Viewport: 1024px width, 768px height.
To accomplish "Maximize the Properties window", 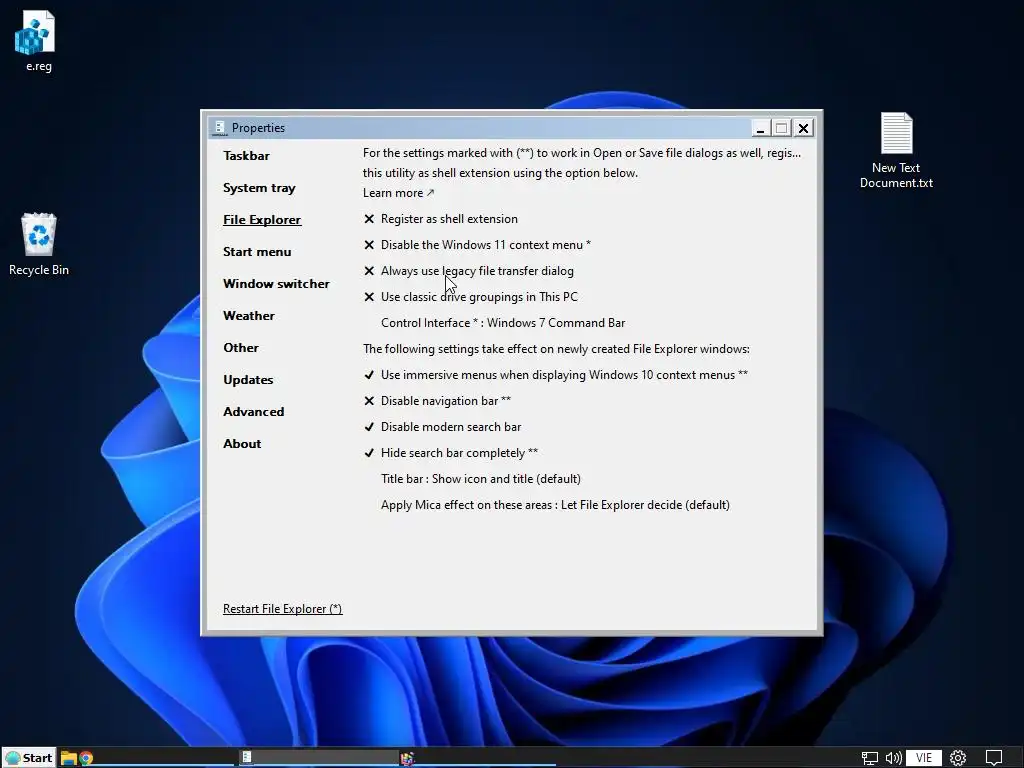I will pos(781,128).
